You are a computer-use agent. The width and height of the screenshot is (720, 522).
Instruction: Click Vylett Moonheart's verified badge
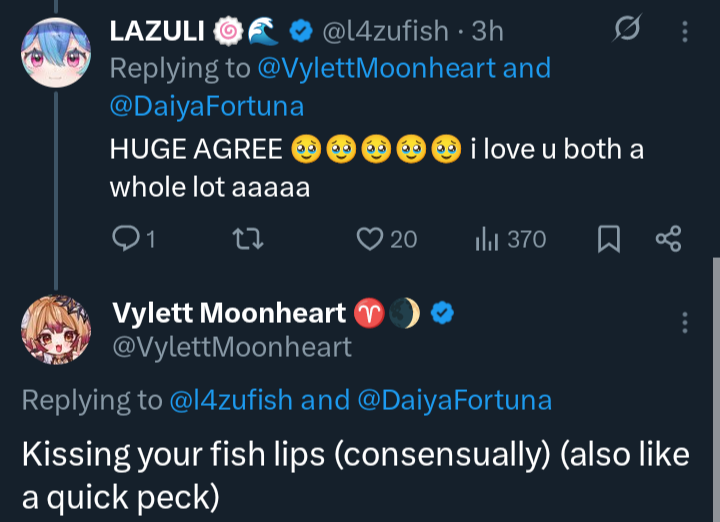pyautogui.click(x=443, y=314)
